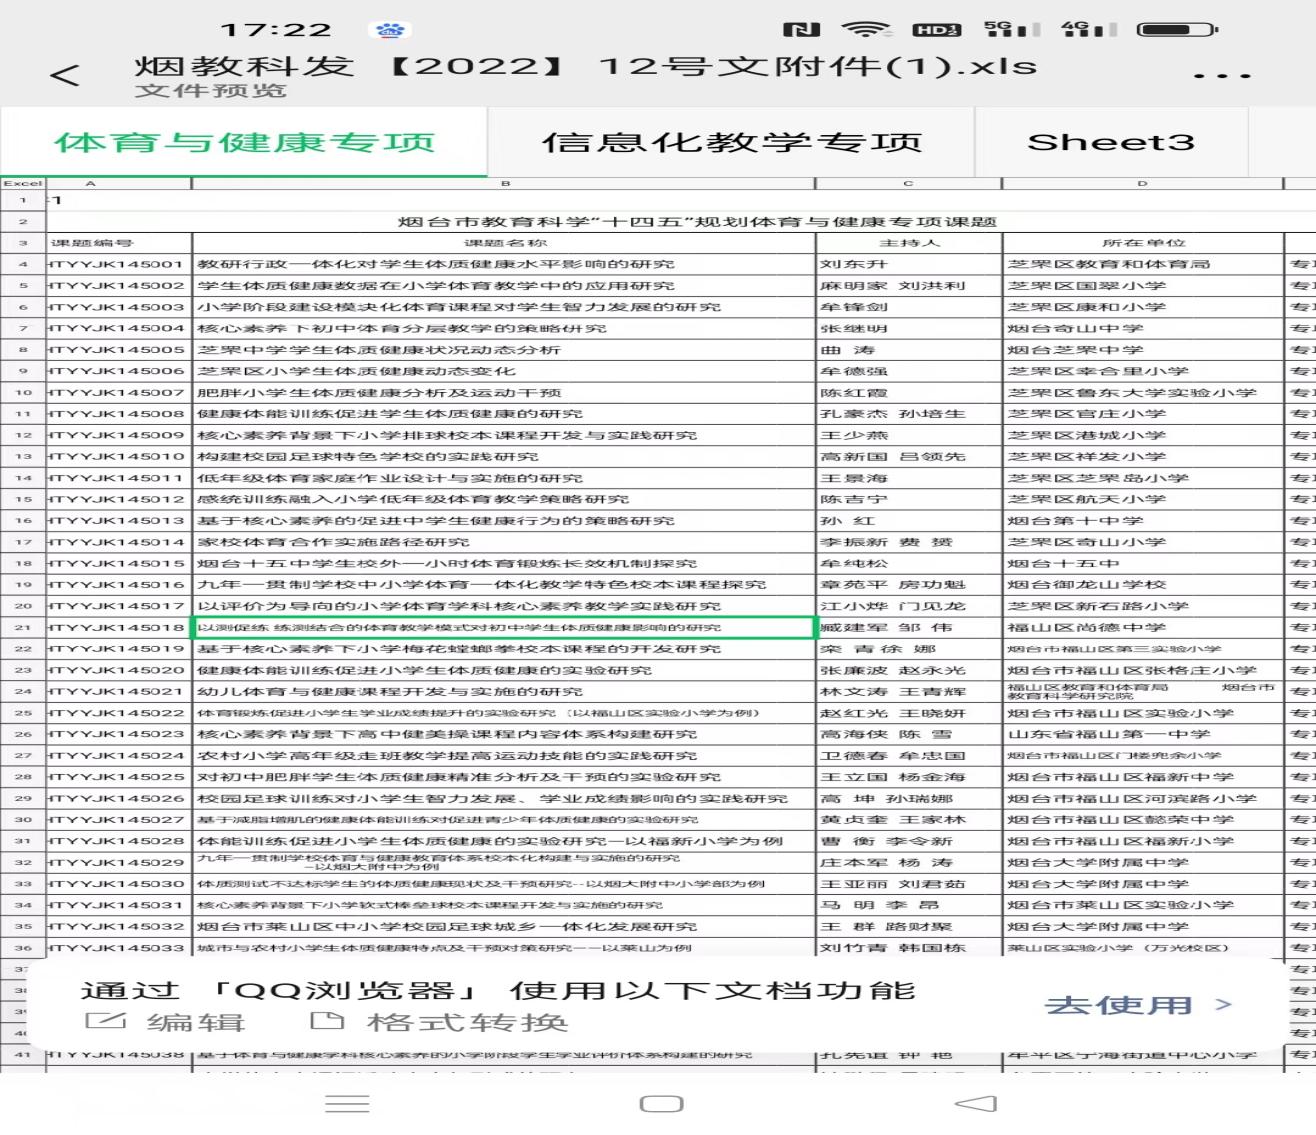Viewport: 1316px width, 1135px height.
Task: Tap the Baidu app icon in status bar
Action: click(388, 30)
